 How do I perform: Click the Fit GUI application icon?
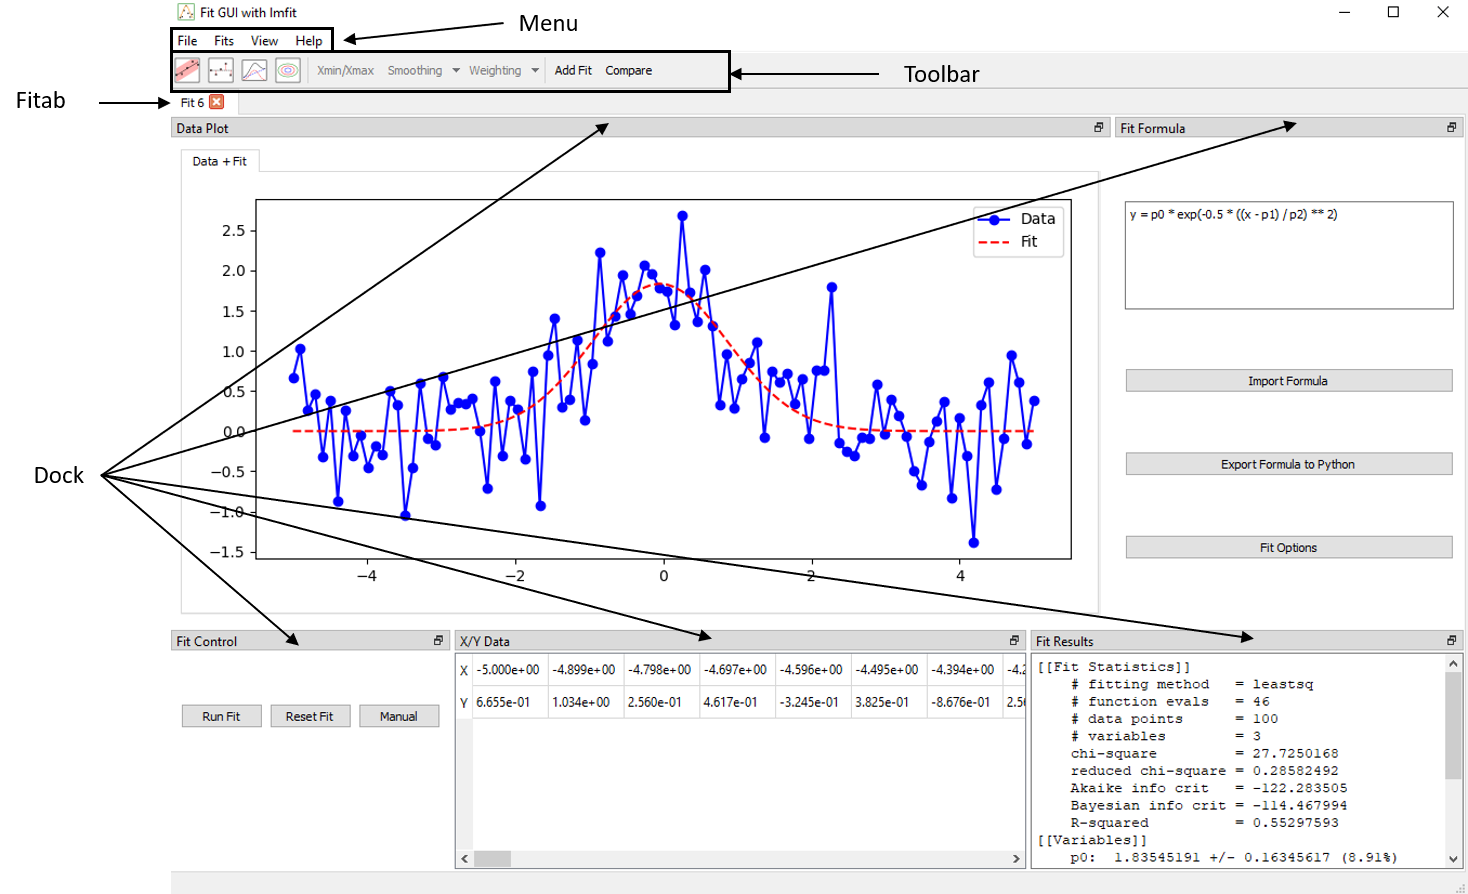pos(186,12)
